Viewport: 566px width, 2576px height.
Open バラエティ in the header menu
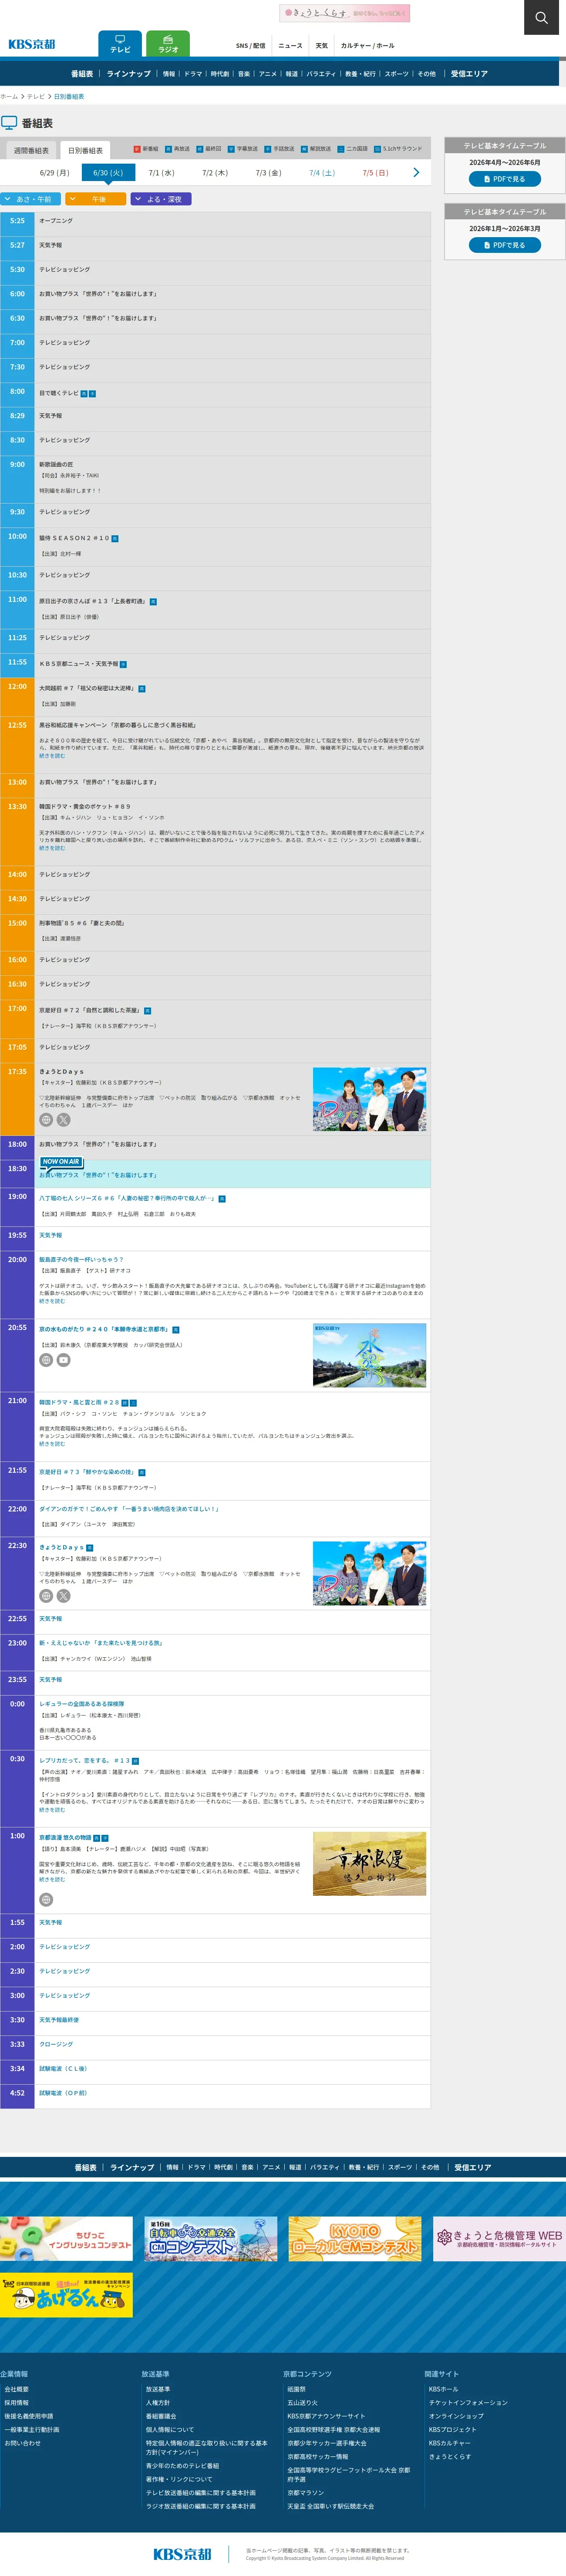point(321,74)
